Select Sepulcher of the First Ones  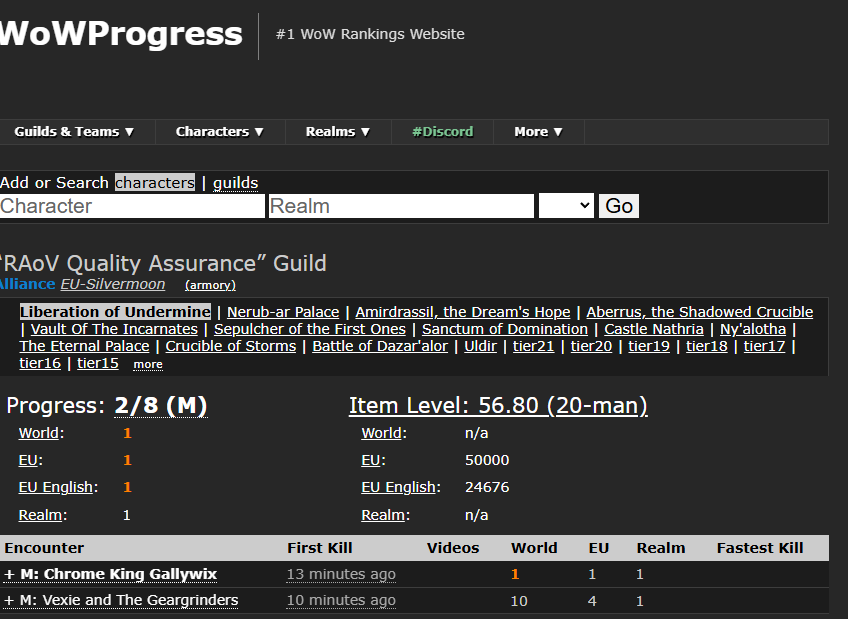[310, 329]
